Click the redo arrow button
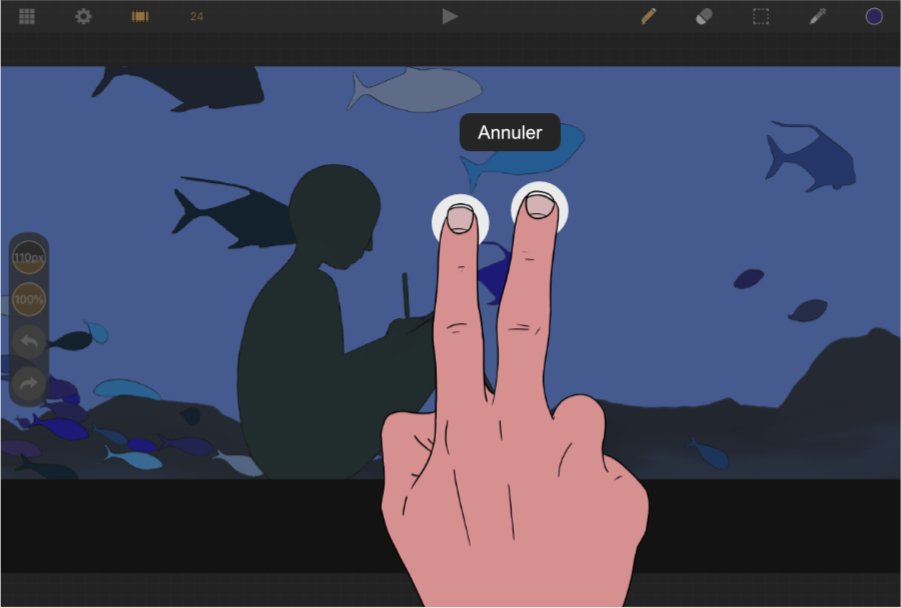The image size is (901, 608). pyautogui.click(x=29, y=383)
